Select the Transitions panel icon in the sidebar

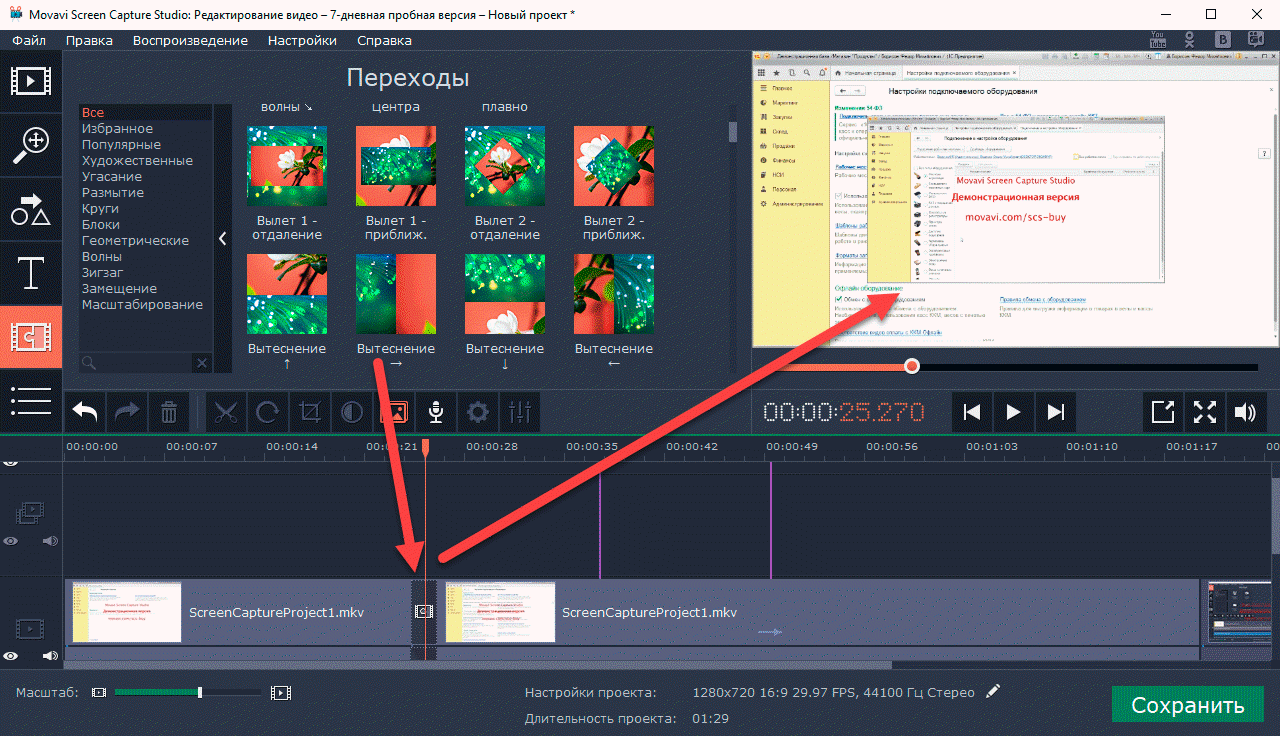click(x=31, y=337)
